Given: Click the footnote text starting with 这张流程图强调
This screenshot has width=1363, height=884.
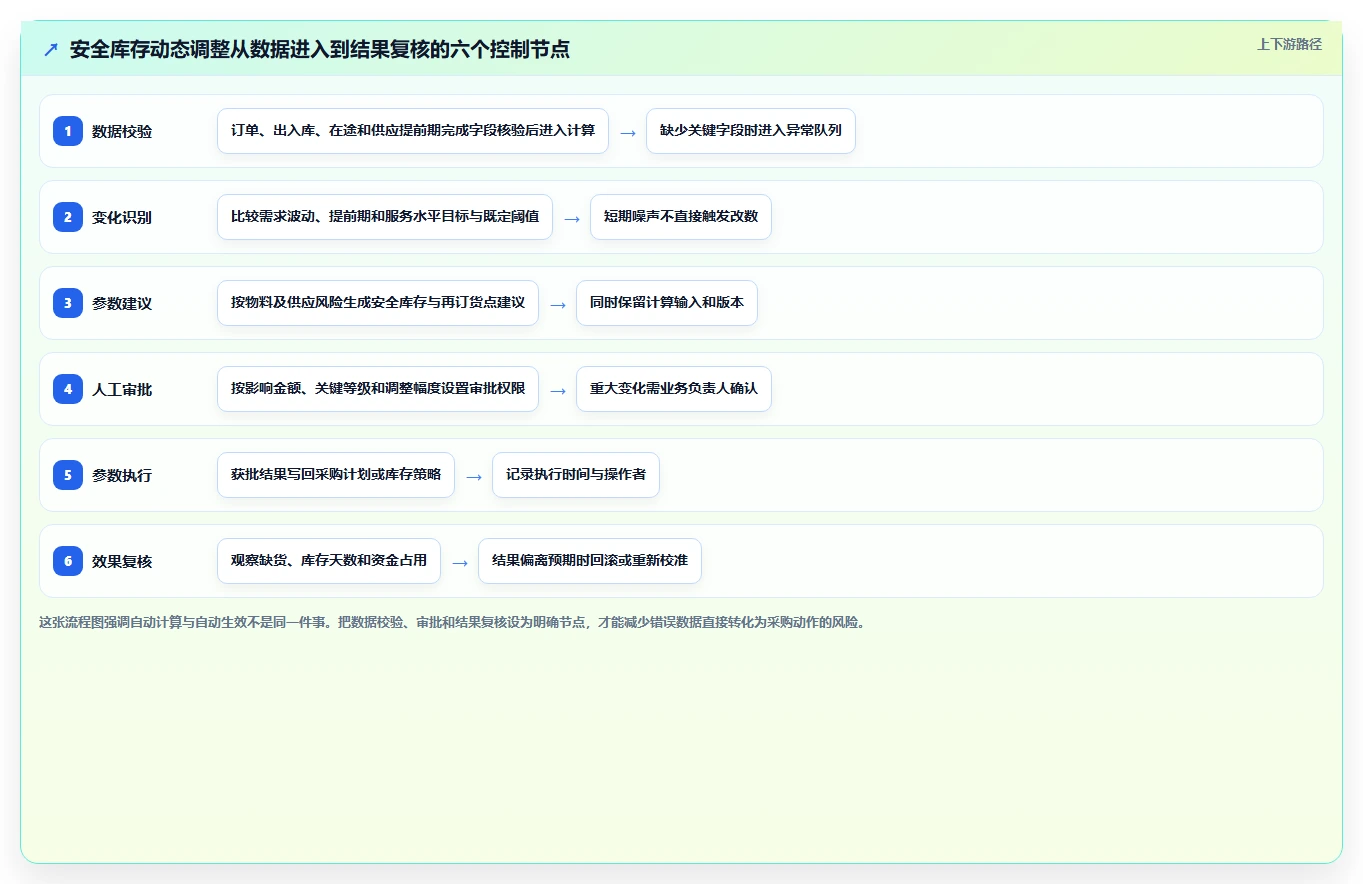Looking at the screenshot, I should point(452,622).
